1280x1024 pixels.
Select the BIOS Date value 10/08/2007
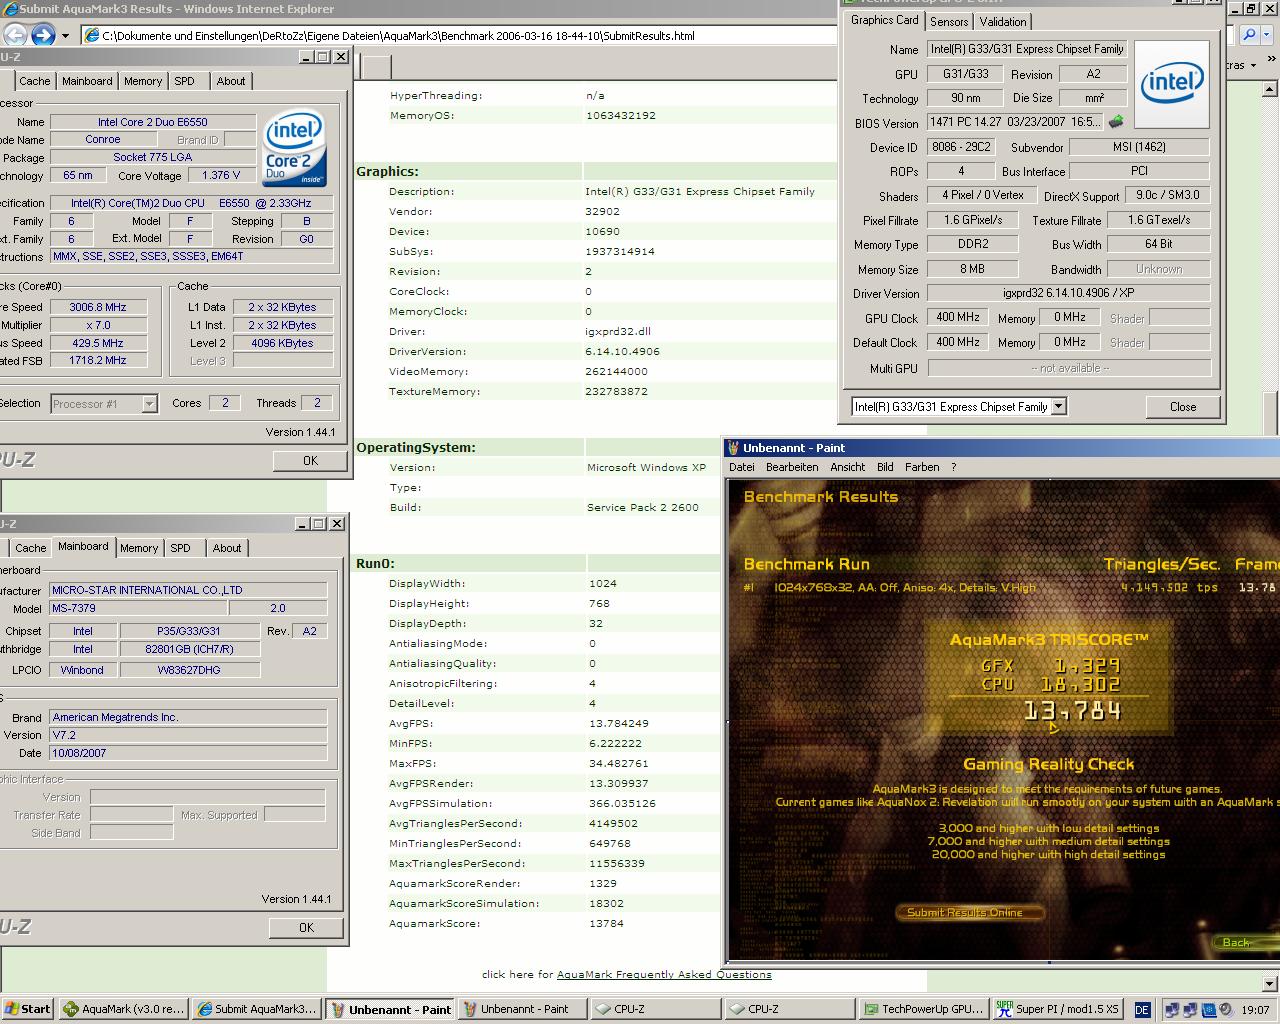click(188, 753)
